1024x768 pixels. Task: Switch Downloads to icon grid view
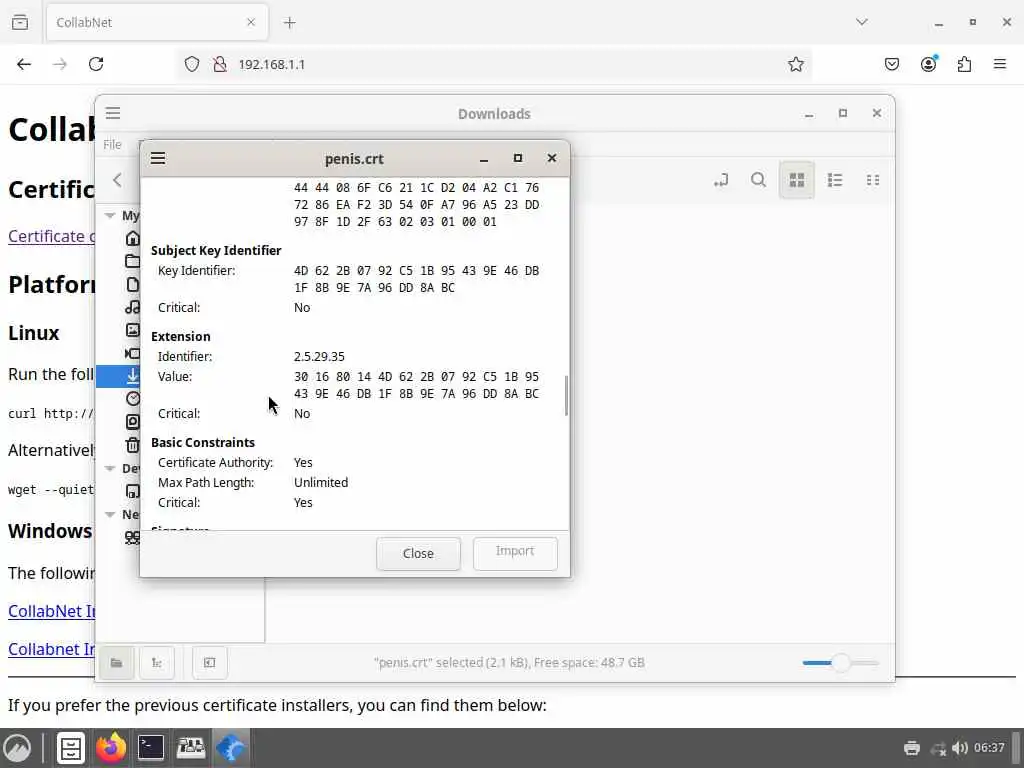tap(797, 180)
